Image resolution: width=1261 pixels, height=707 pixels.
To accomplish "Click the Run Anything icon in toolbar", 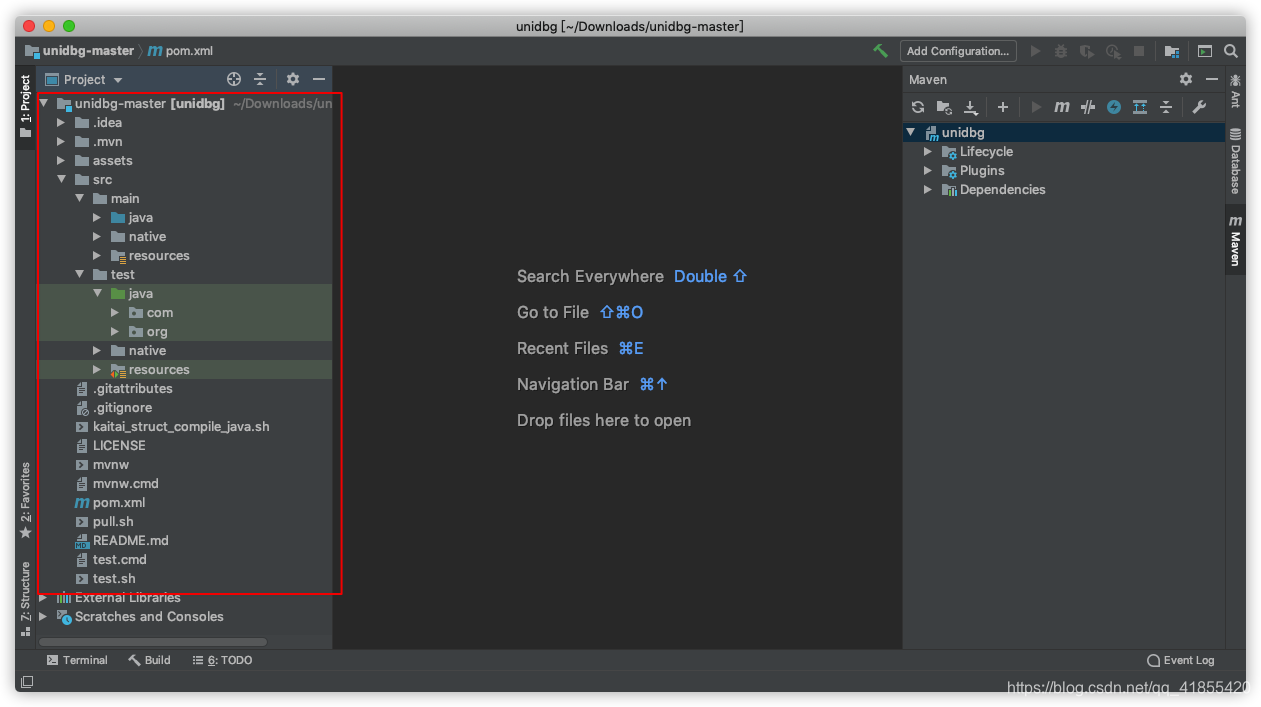I will point(1205,51).
